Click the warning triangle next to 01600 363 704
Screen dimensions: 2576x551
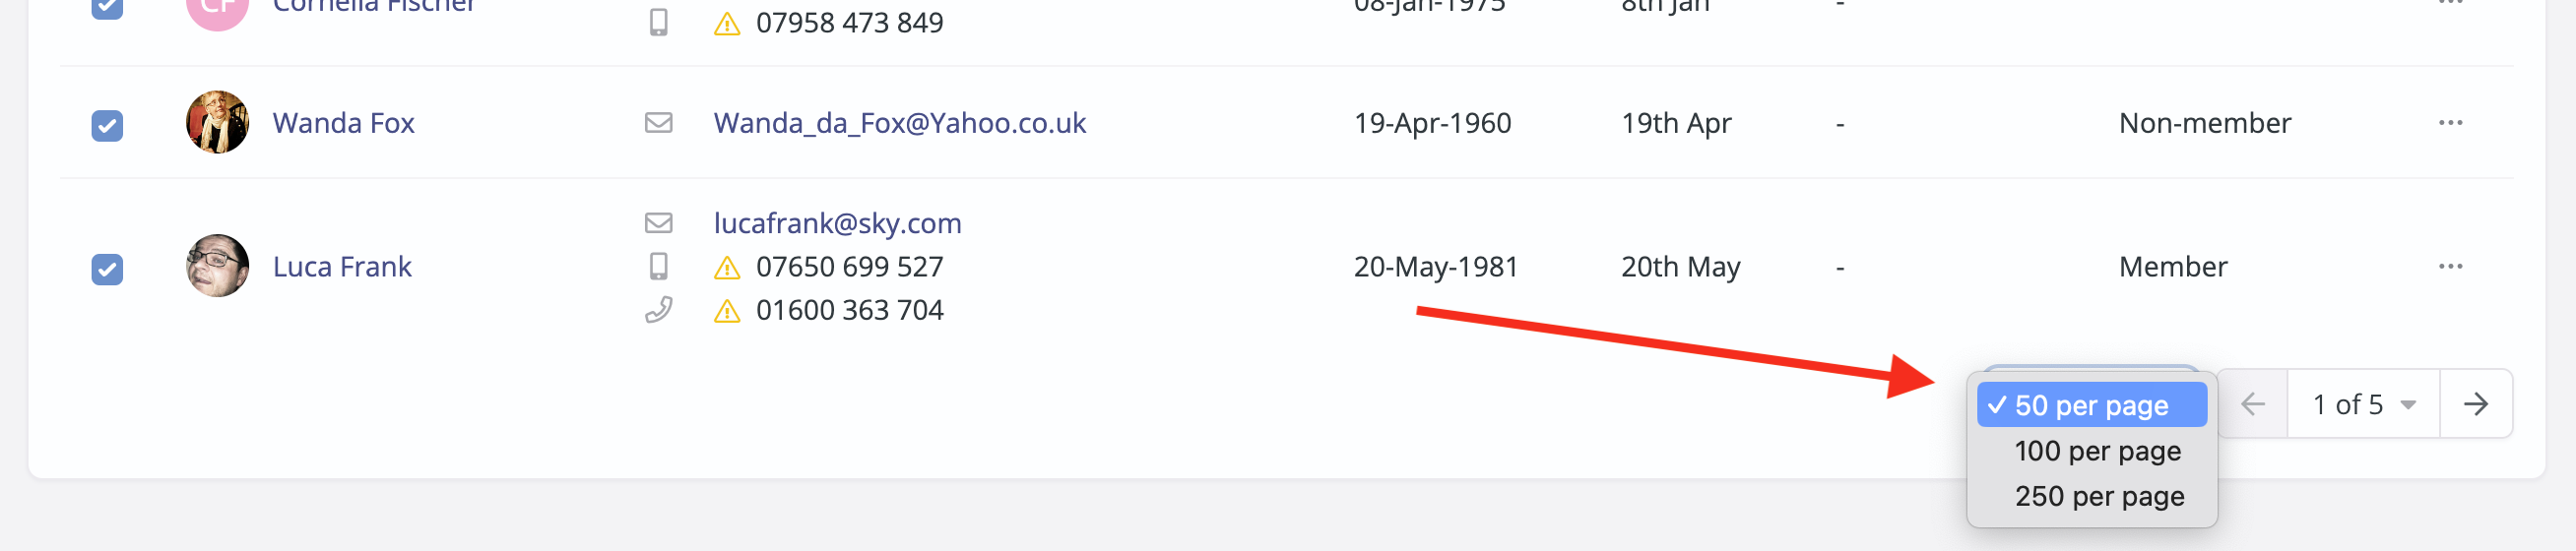pyautogui.click(x=727, y=311)
